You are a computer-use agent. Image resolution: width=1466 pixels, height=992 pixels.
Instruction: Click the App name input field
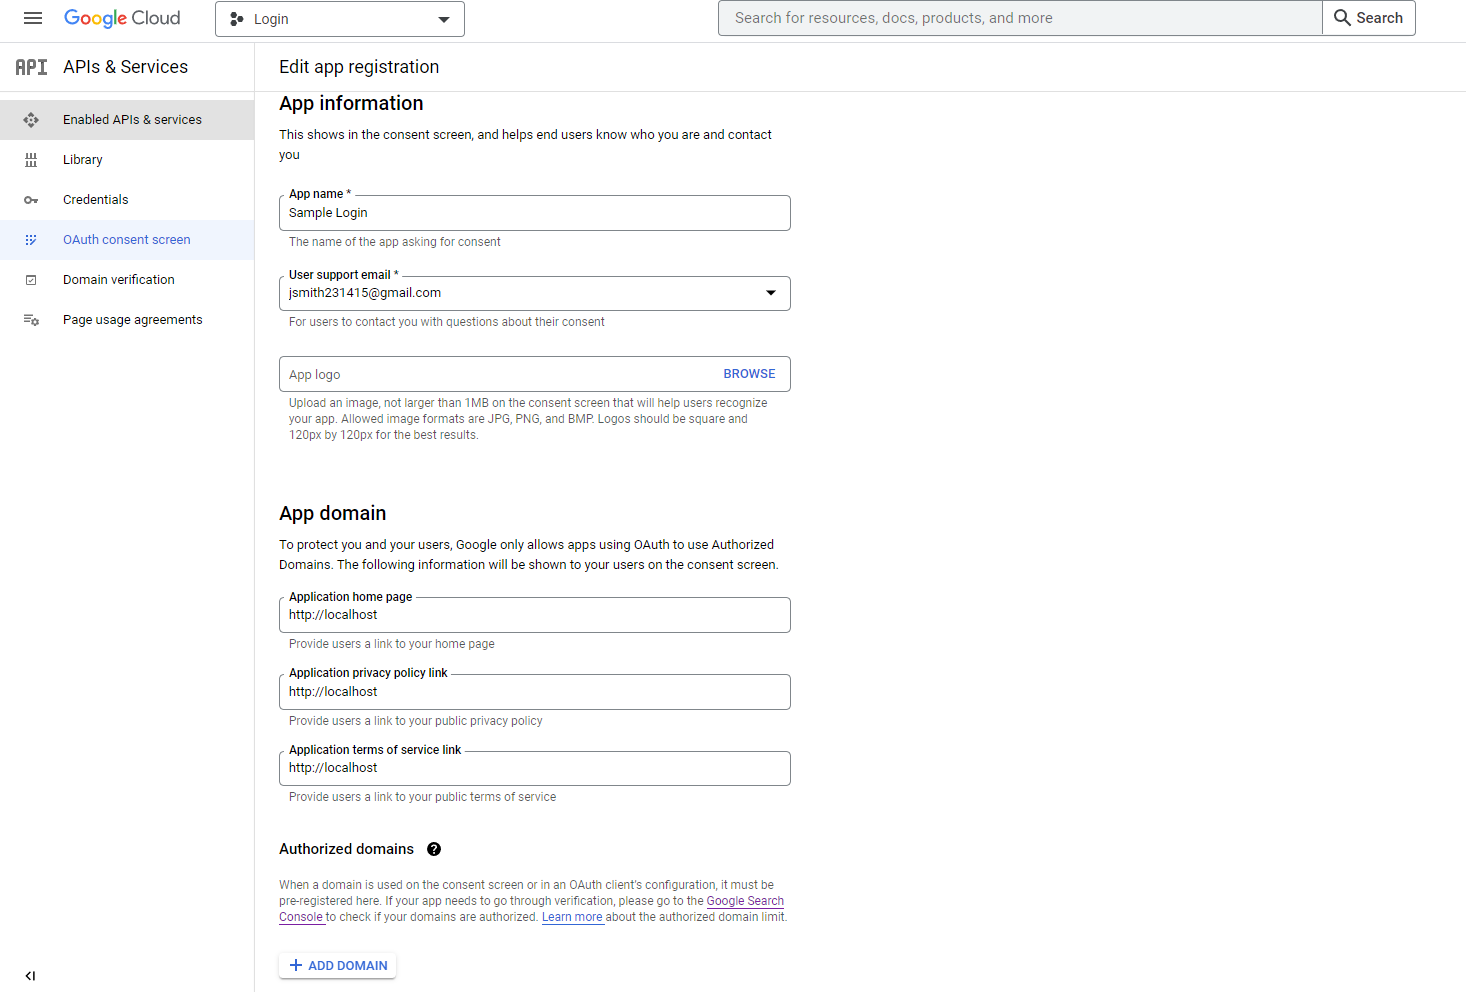click(534, 213)
